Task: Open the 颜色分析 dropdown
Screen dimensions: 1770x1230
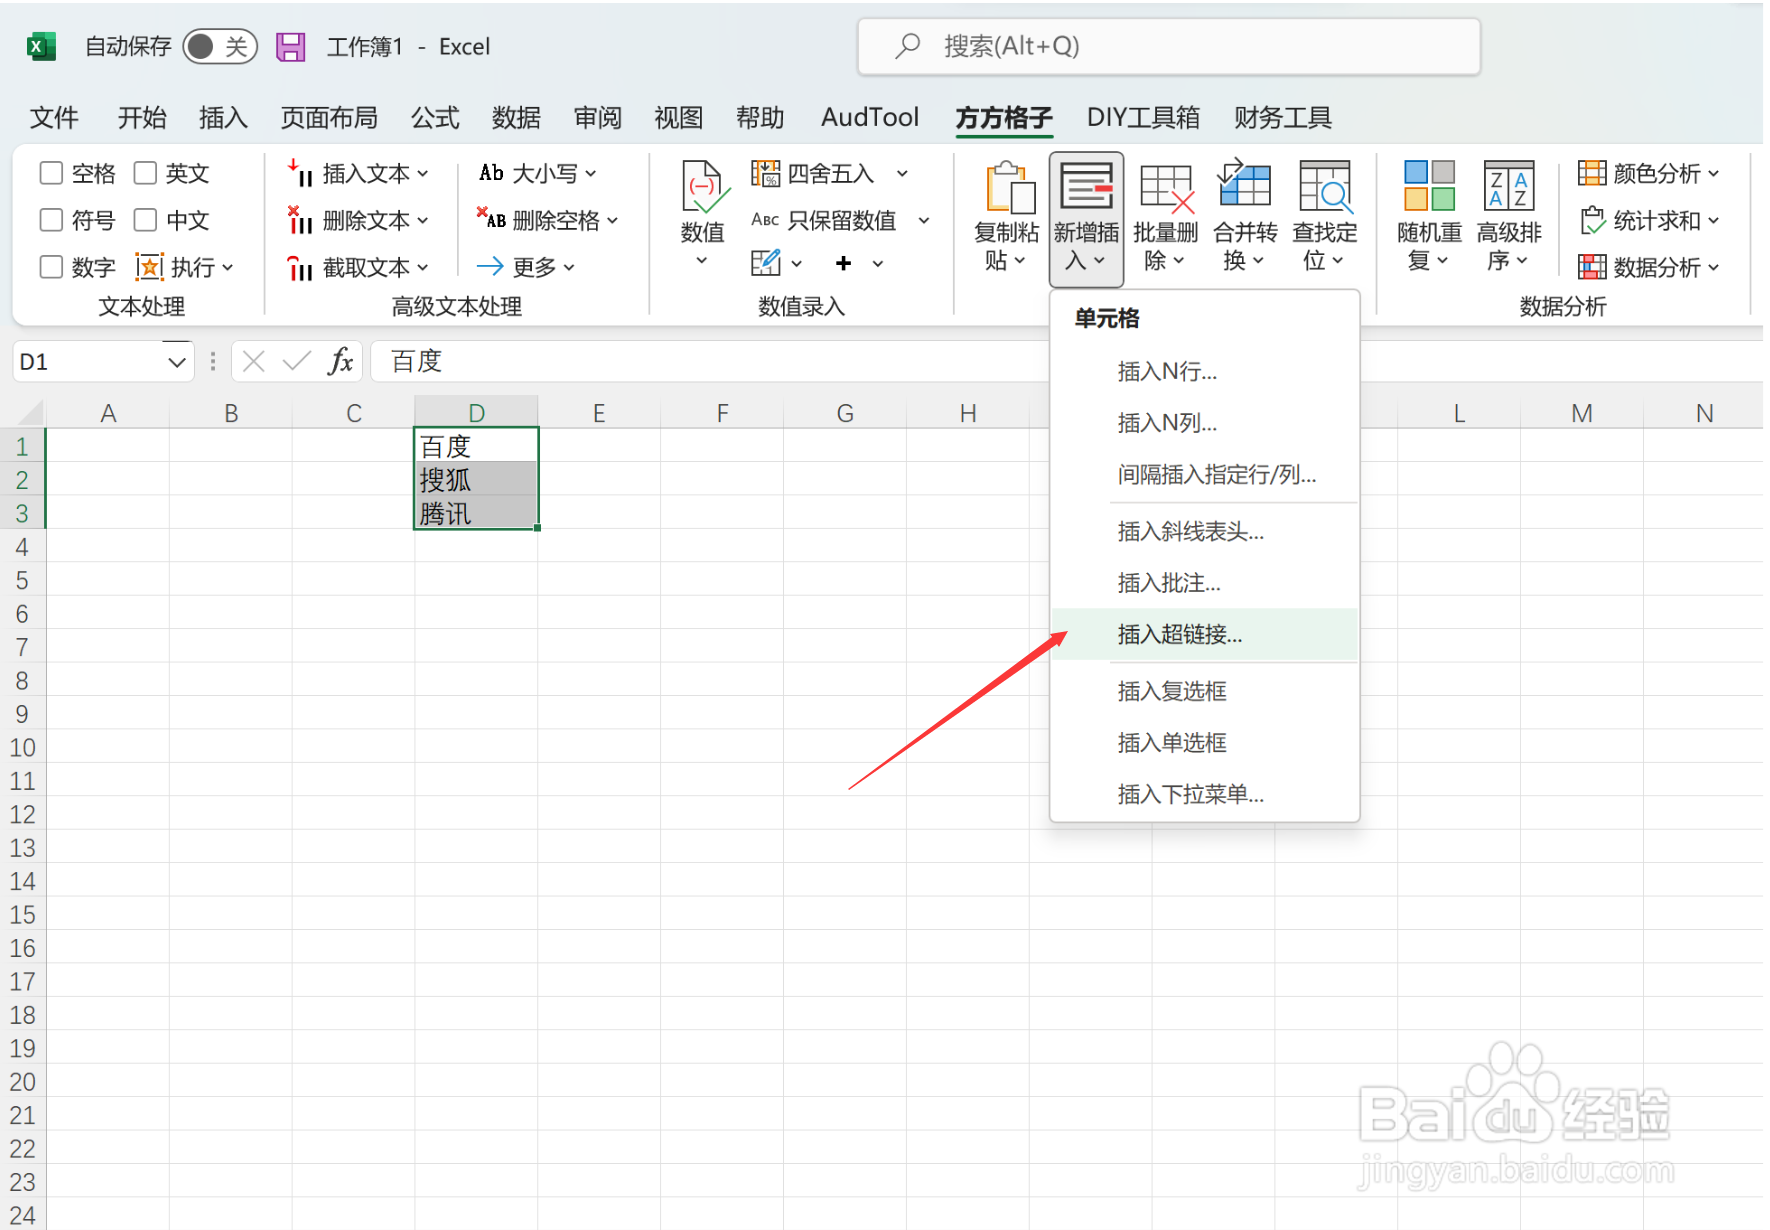Action: point(1649,173)
